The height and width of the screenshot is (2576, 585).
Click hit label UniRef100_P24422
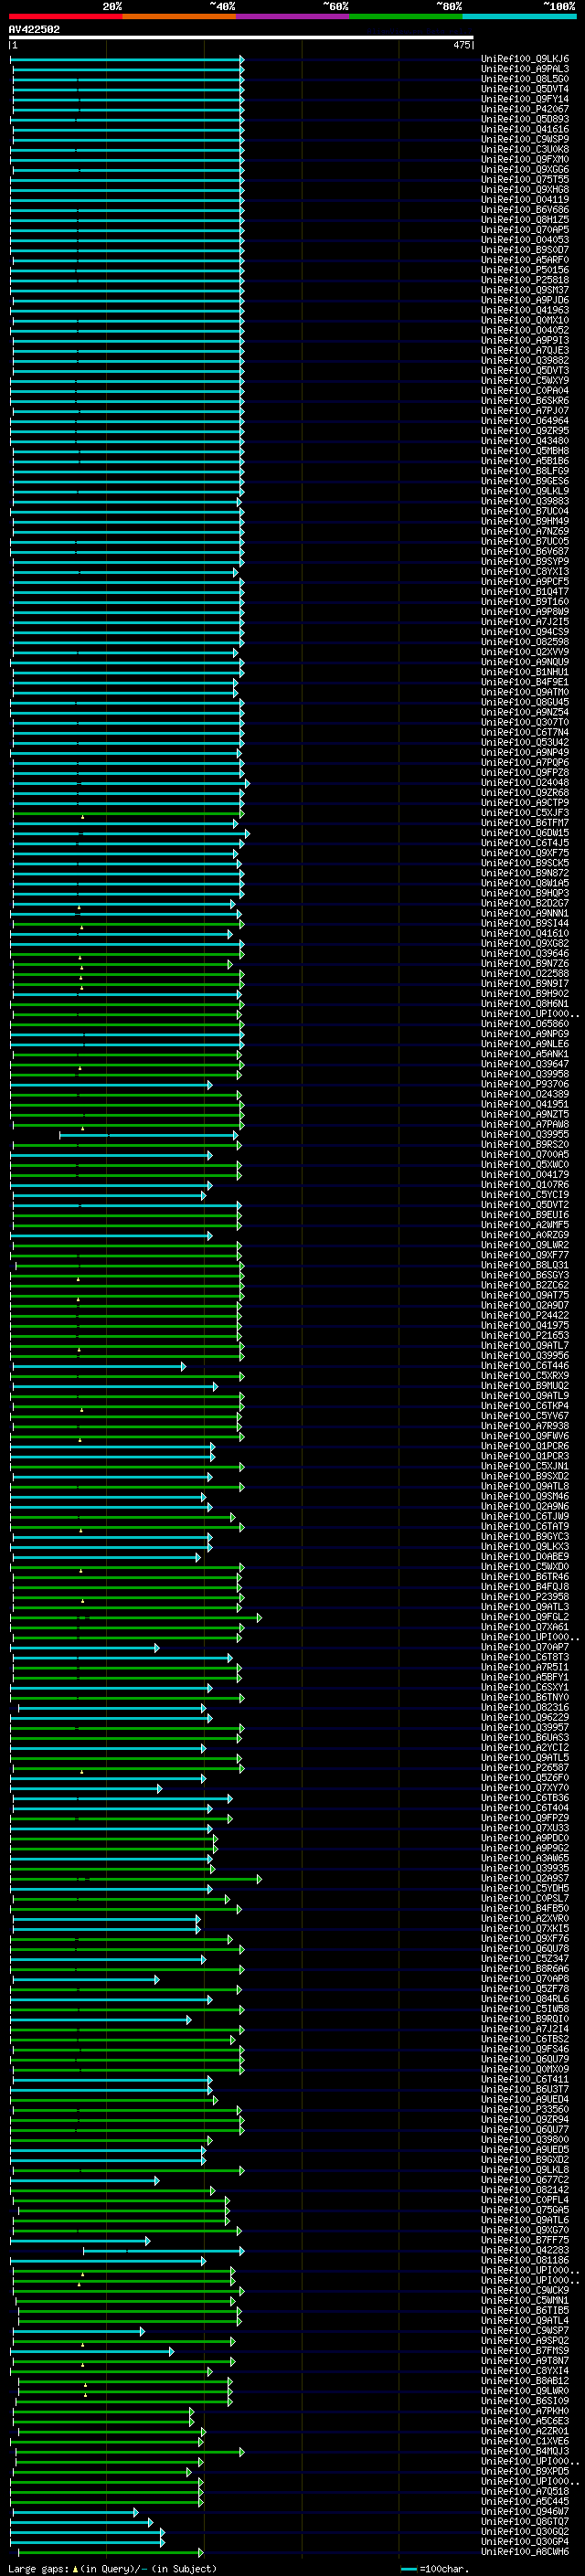tap(525, 1315)
